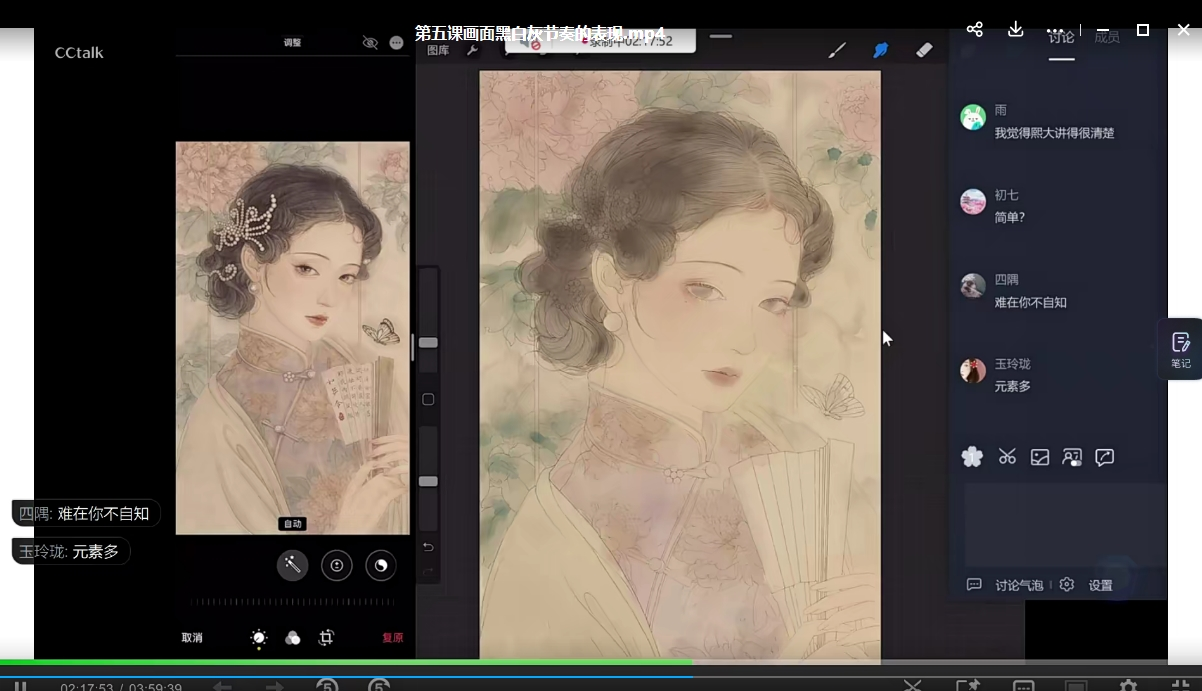Screen dimensions: 1202x691
Task: Click the square modifier button between sliders
Action: coord(428,399)
